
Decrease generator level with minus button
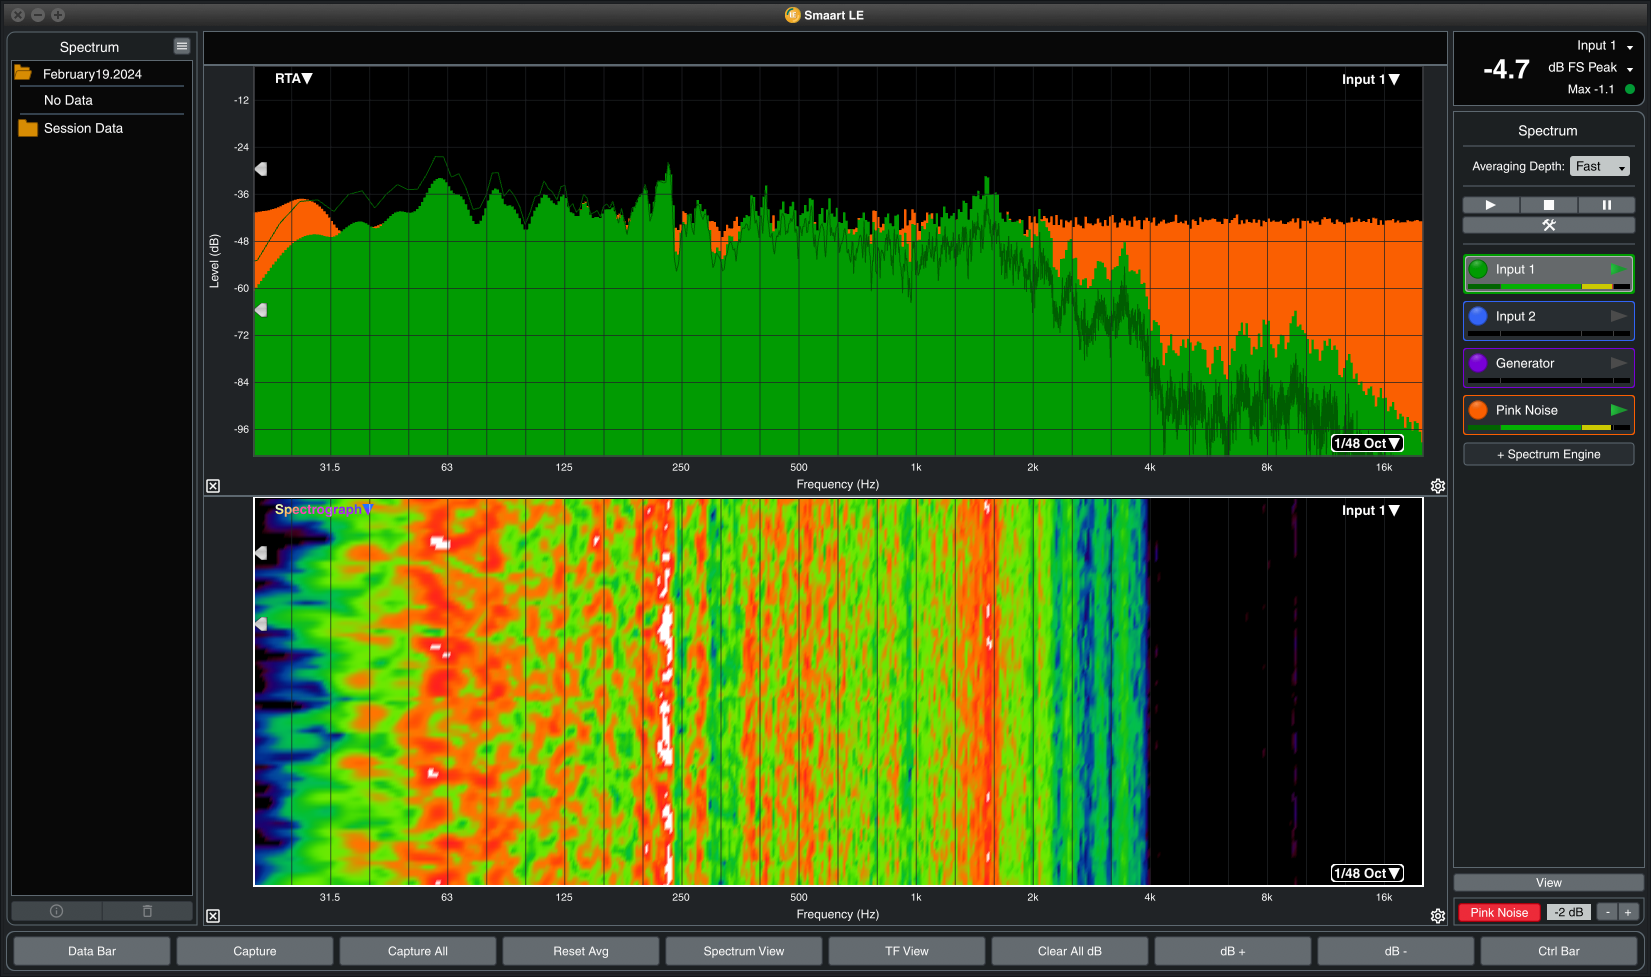tap(1607, 912)
